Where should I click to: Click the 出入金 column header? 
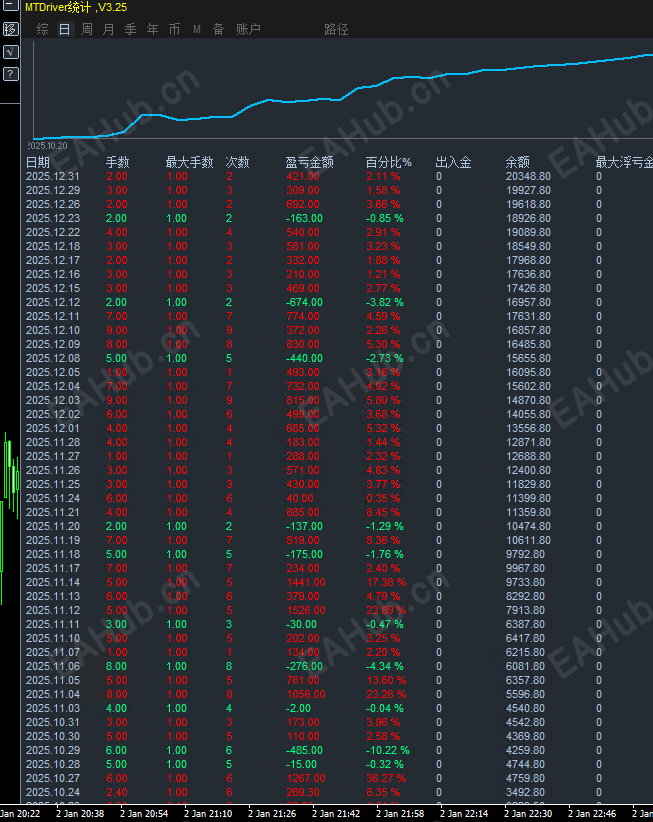(x=453, y=163)
